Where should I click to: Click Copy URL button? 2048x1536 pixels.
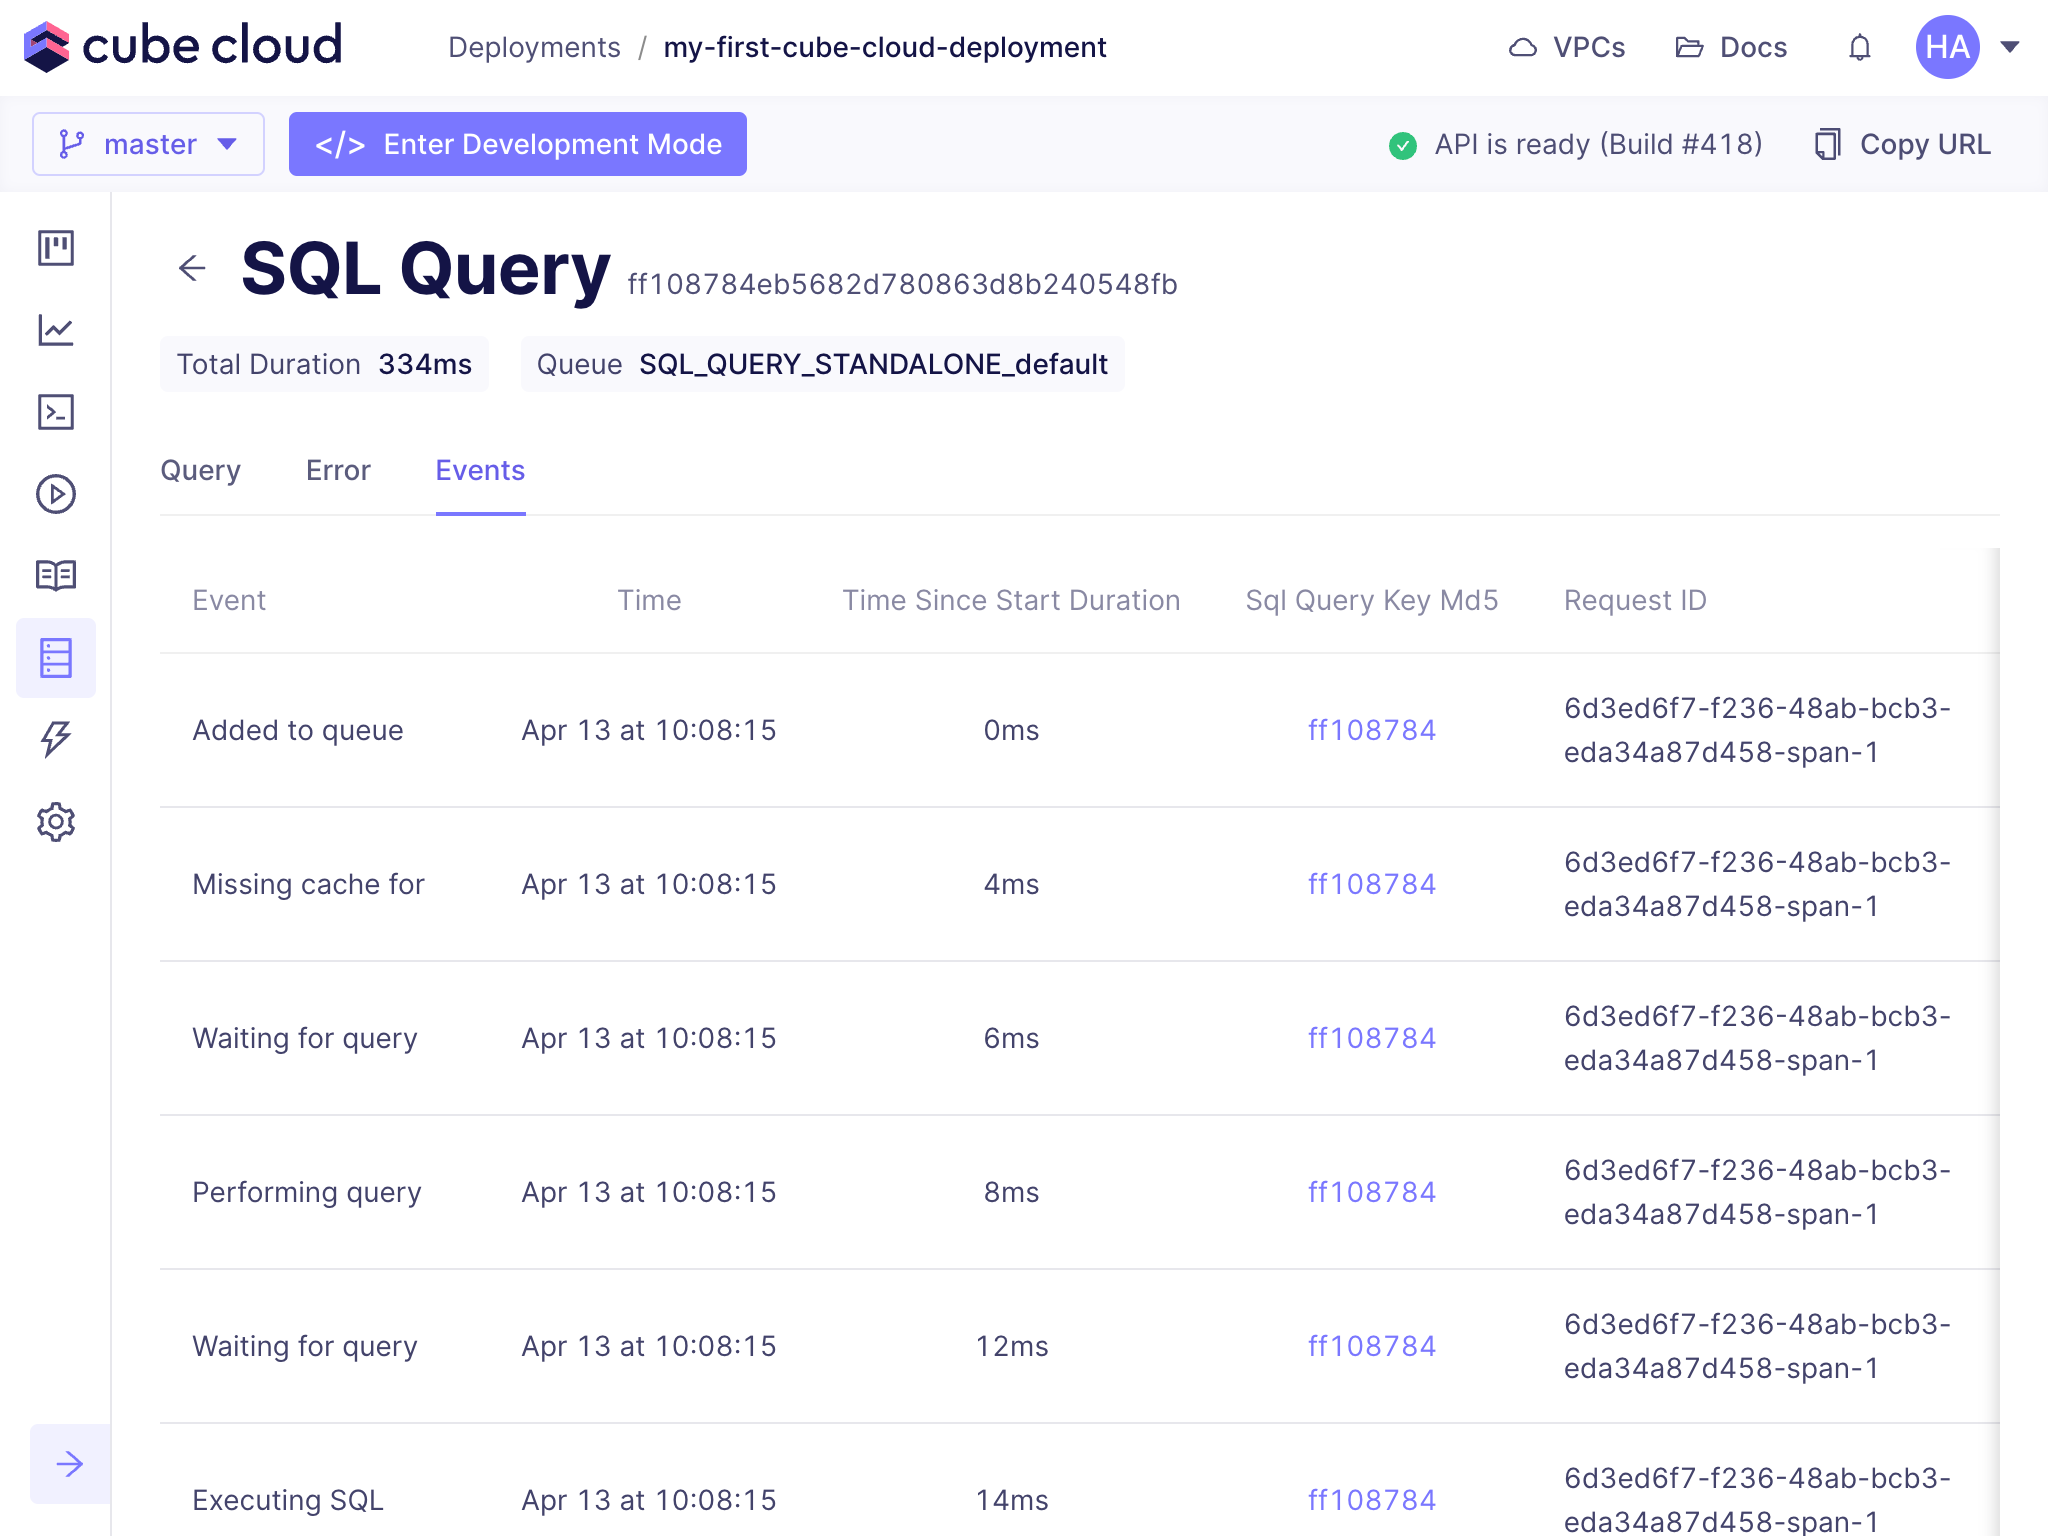[1903, 144]
